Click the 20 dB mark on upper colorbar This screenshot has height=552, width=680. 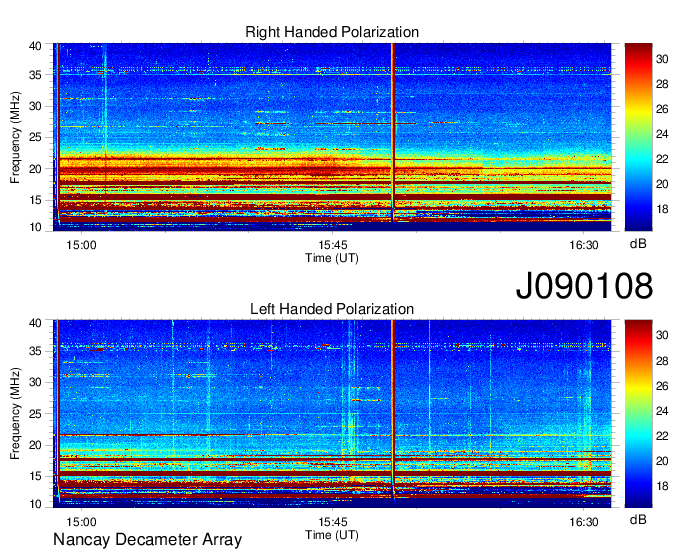pos(662,184)
